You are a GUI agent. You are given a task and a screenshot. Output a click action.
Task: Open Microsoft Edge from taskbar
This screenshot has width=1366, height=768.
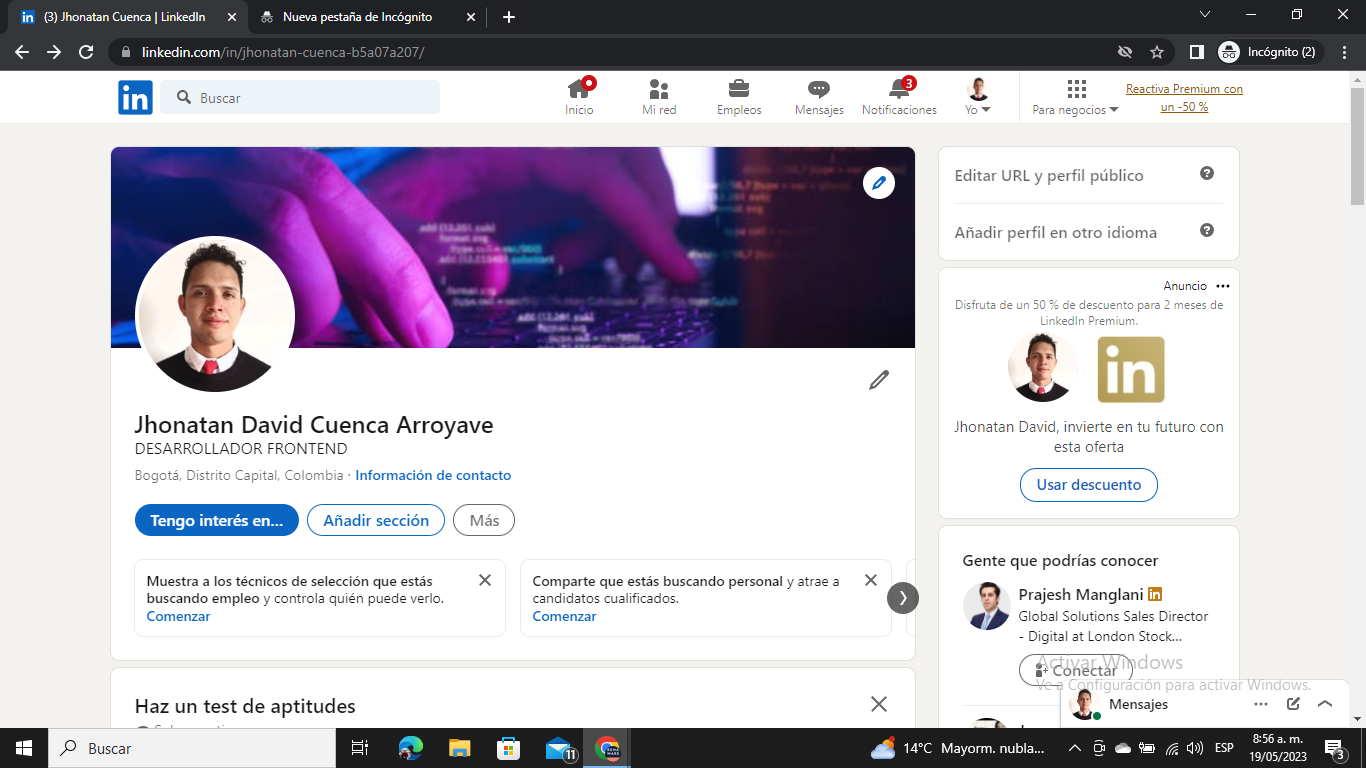click(411, 748)
